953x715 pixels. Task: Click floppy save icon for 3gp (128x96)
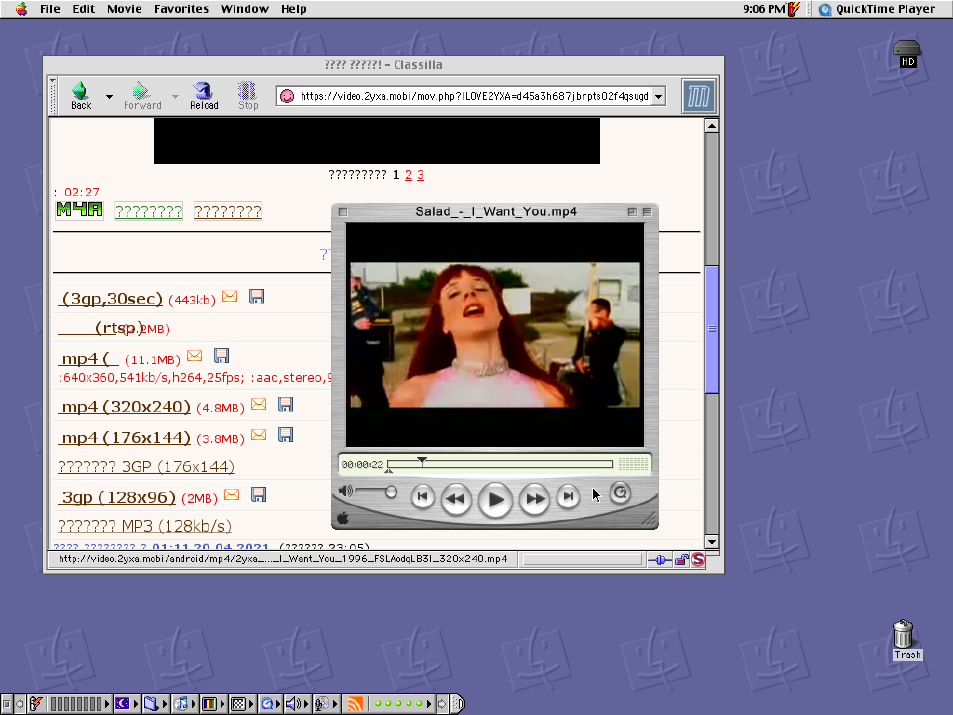[258, 494]
